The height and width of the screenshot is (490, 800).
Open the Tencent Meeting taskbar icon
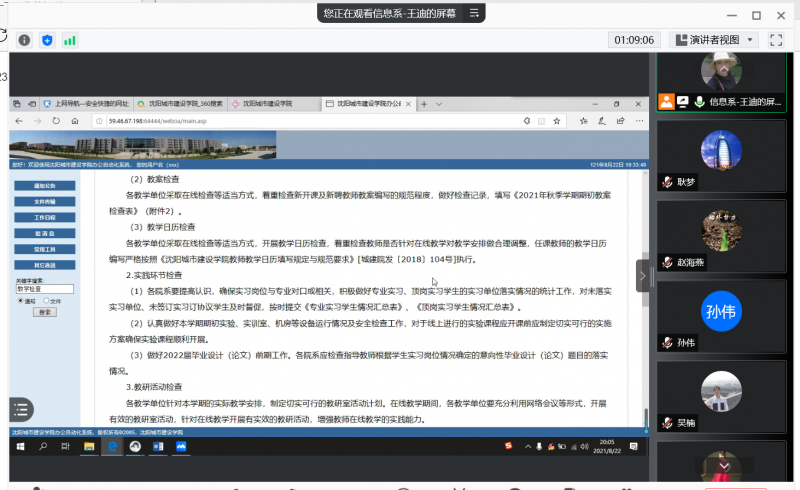coord(181,446)
